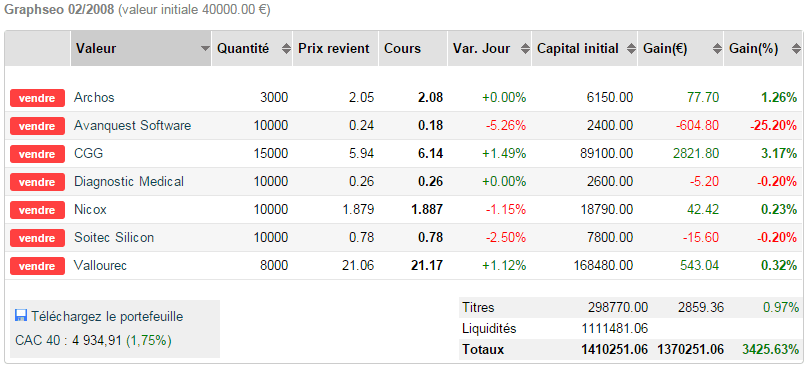Click vendre beside Vallourec

(x=37, y=266)
